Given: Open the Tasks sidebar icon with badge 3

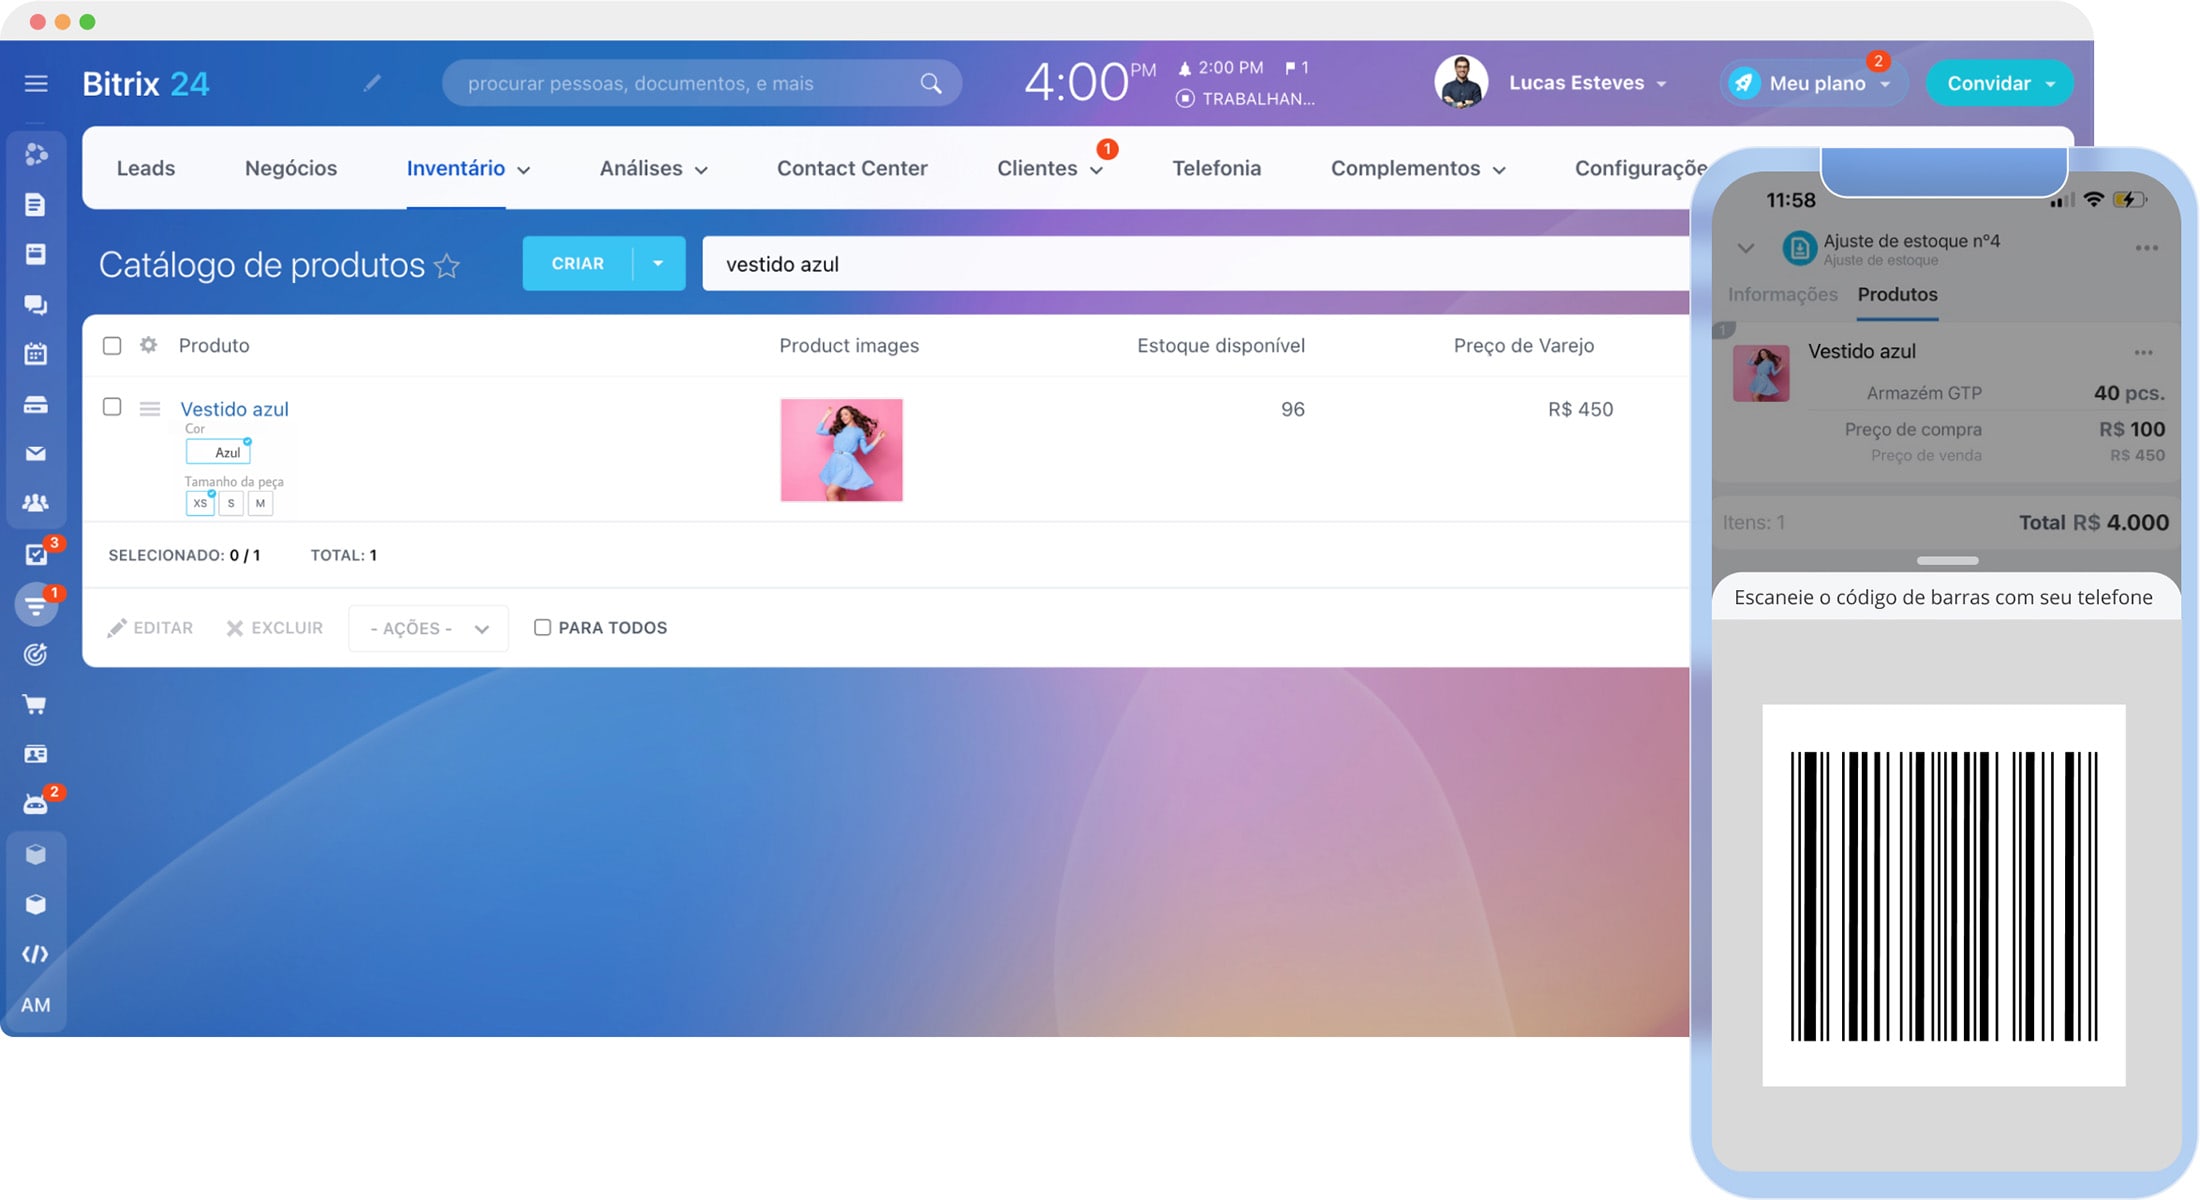Looking at the screenshot, I should pos(35,554).
